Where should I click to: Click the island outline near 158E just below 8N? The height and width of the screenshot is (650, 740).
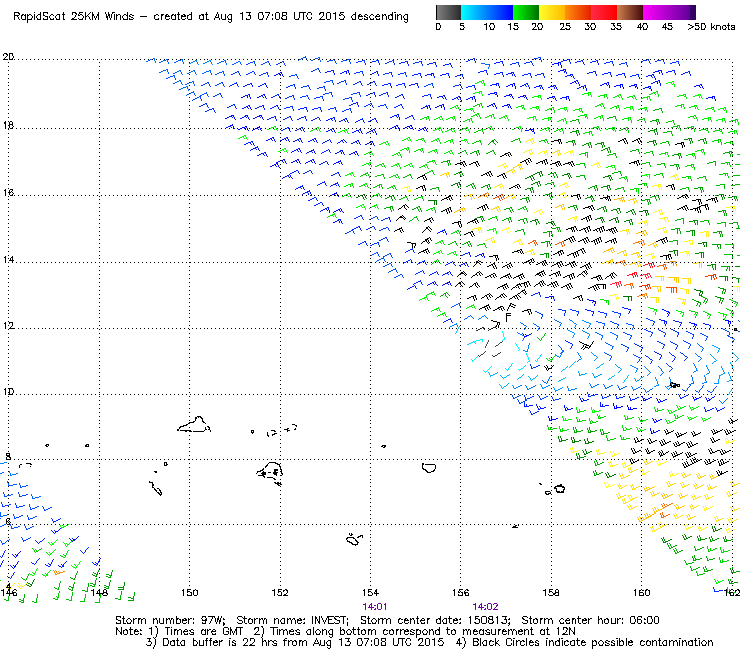pyautogui.click(x=560, y=489)
